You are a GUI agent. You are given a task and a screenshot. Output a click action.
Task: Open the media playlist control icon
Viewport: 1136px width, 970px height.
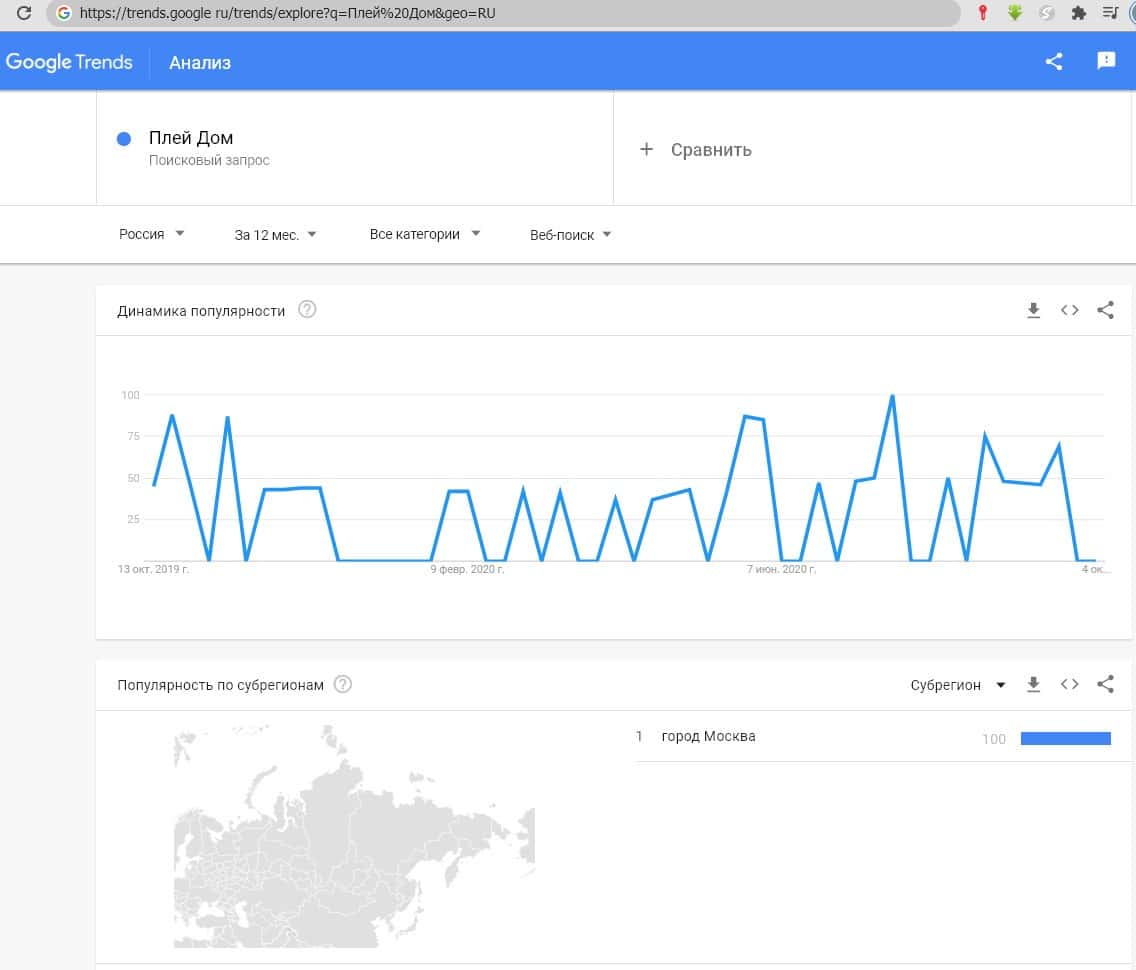click(1110, 13)
